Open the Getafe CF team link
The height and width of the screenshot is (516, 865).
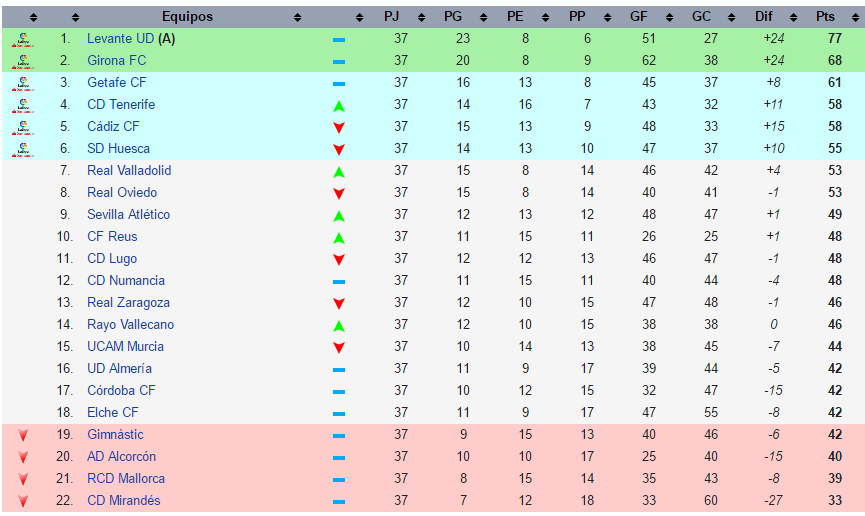point(117,83)
